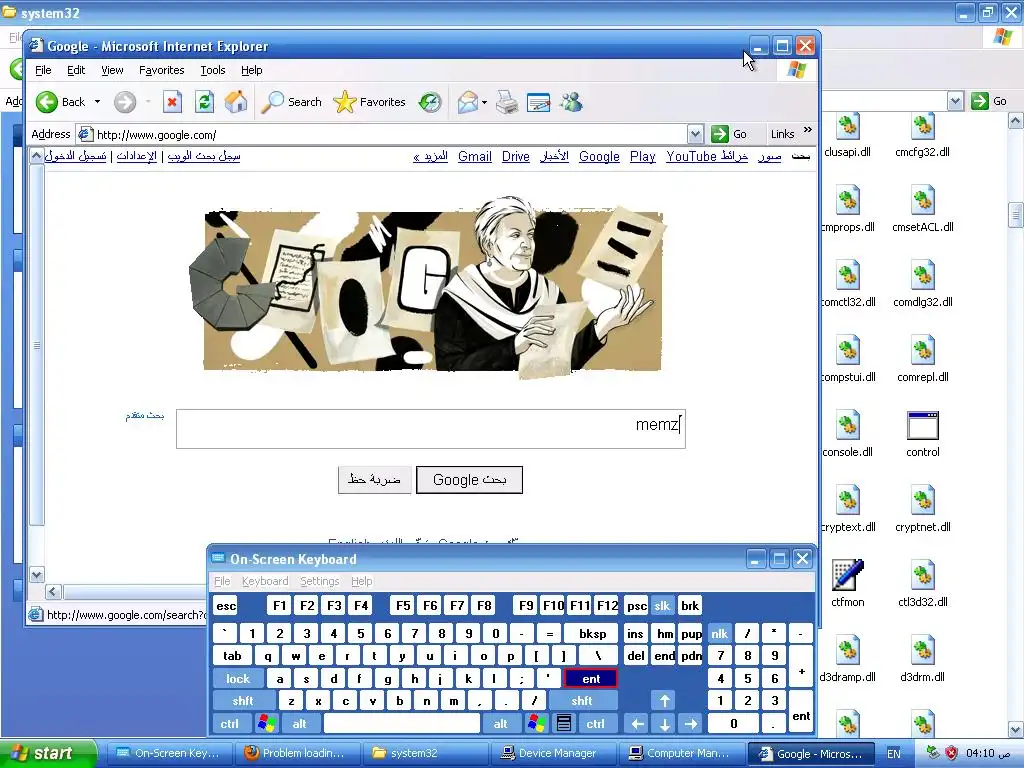Open the Keyboard menu in On-Screen Keyboard
This screenshot has width=1024, height=768.
[264, 581]
